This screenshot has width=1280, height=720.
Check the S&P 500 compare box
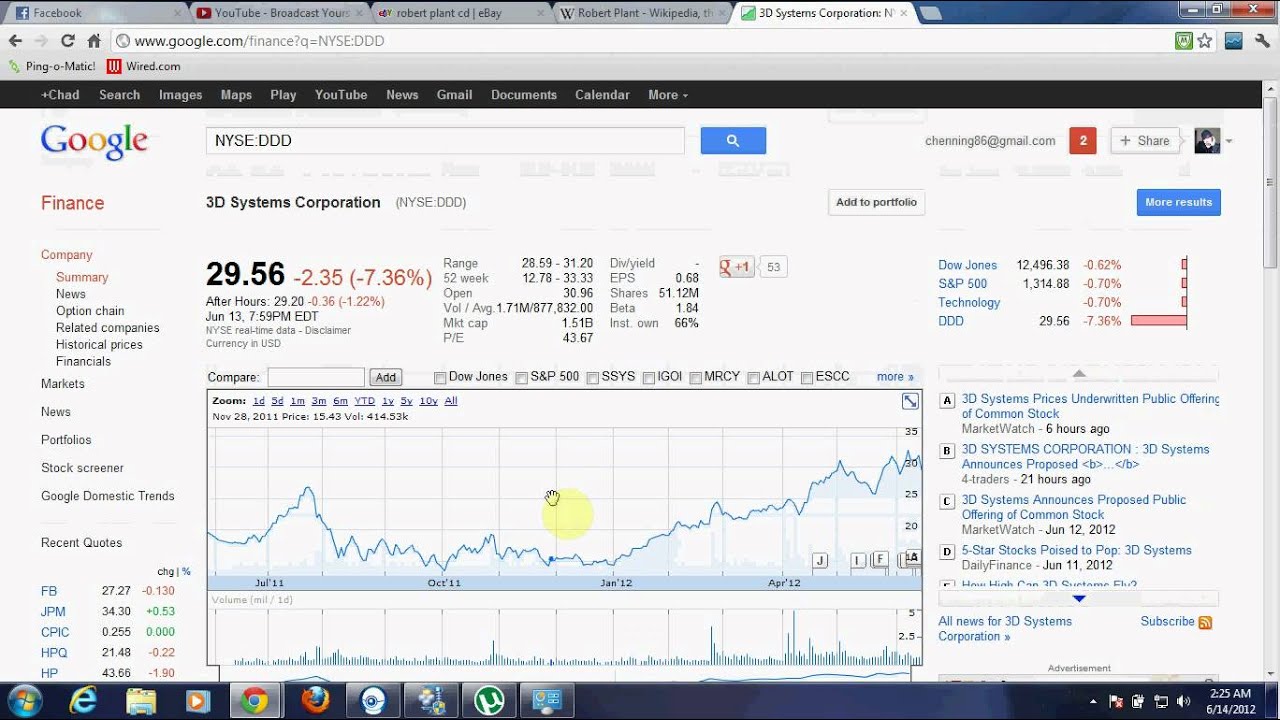pos(521,378)
